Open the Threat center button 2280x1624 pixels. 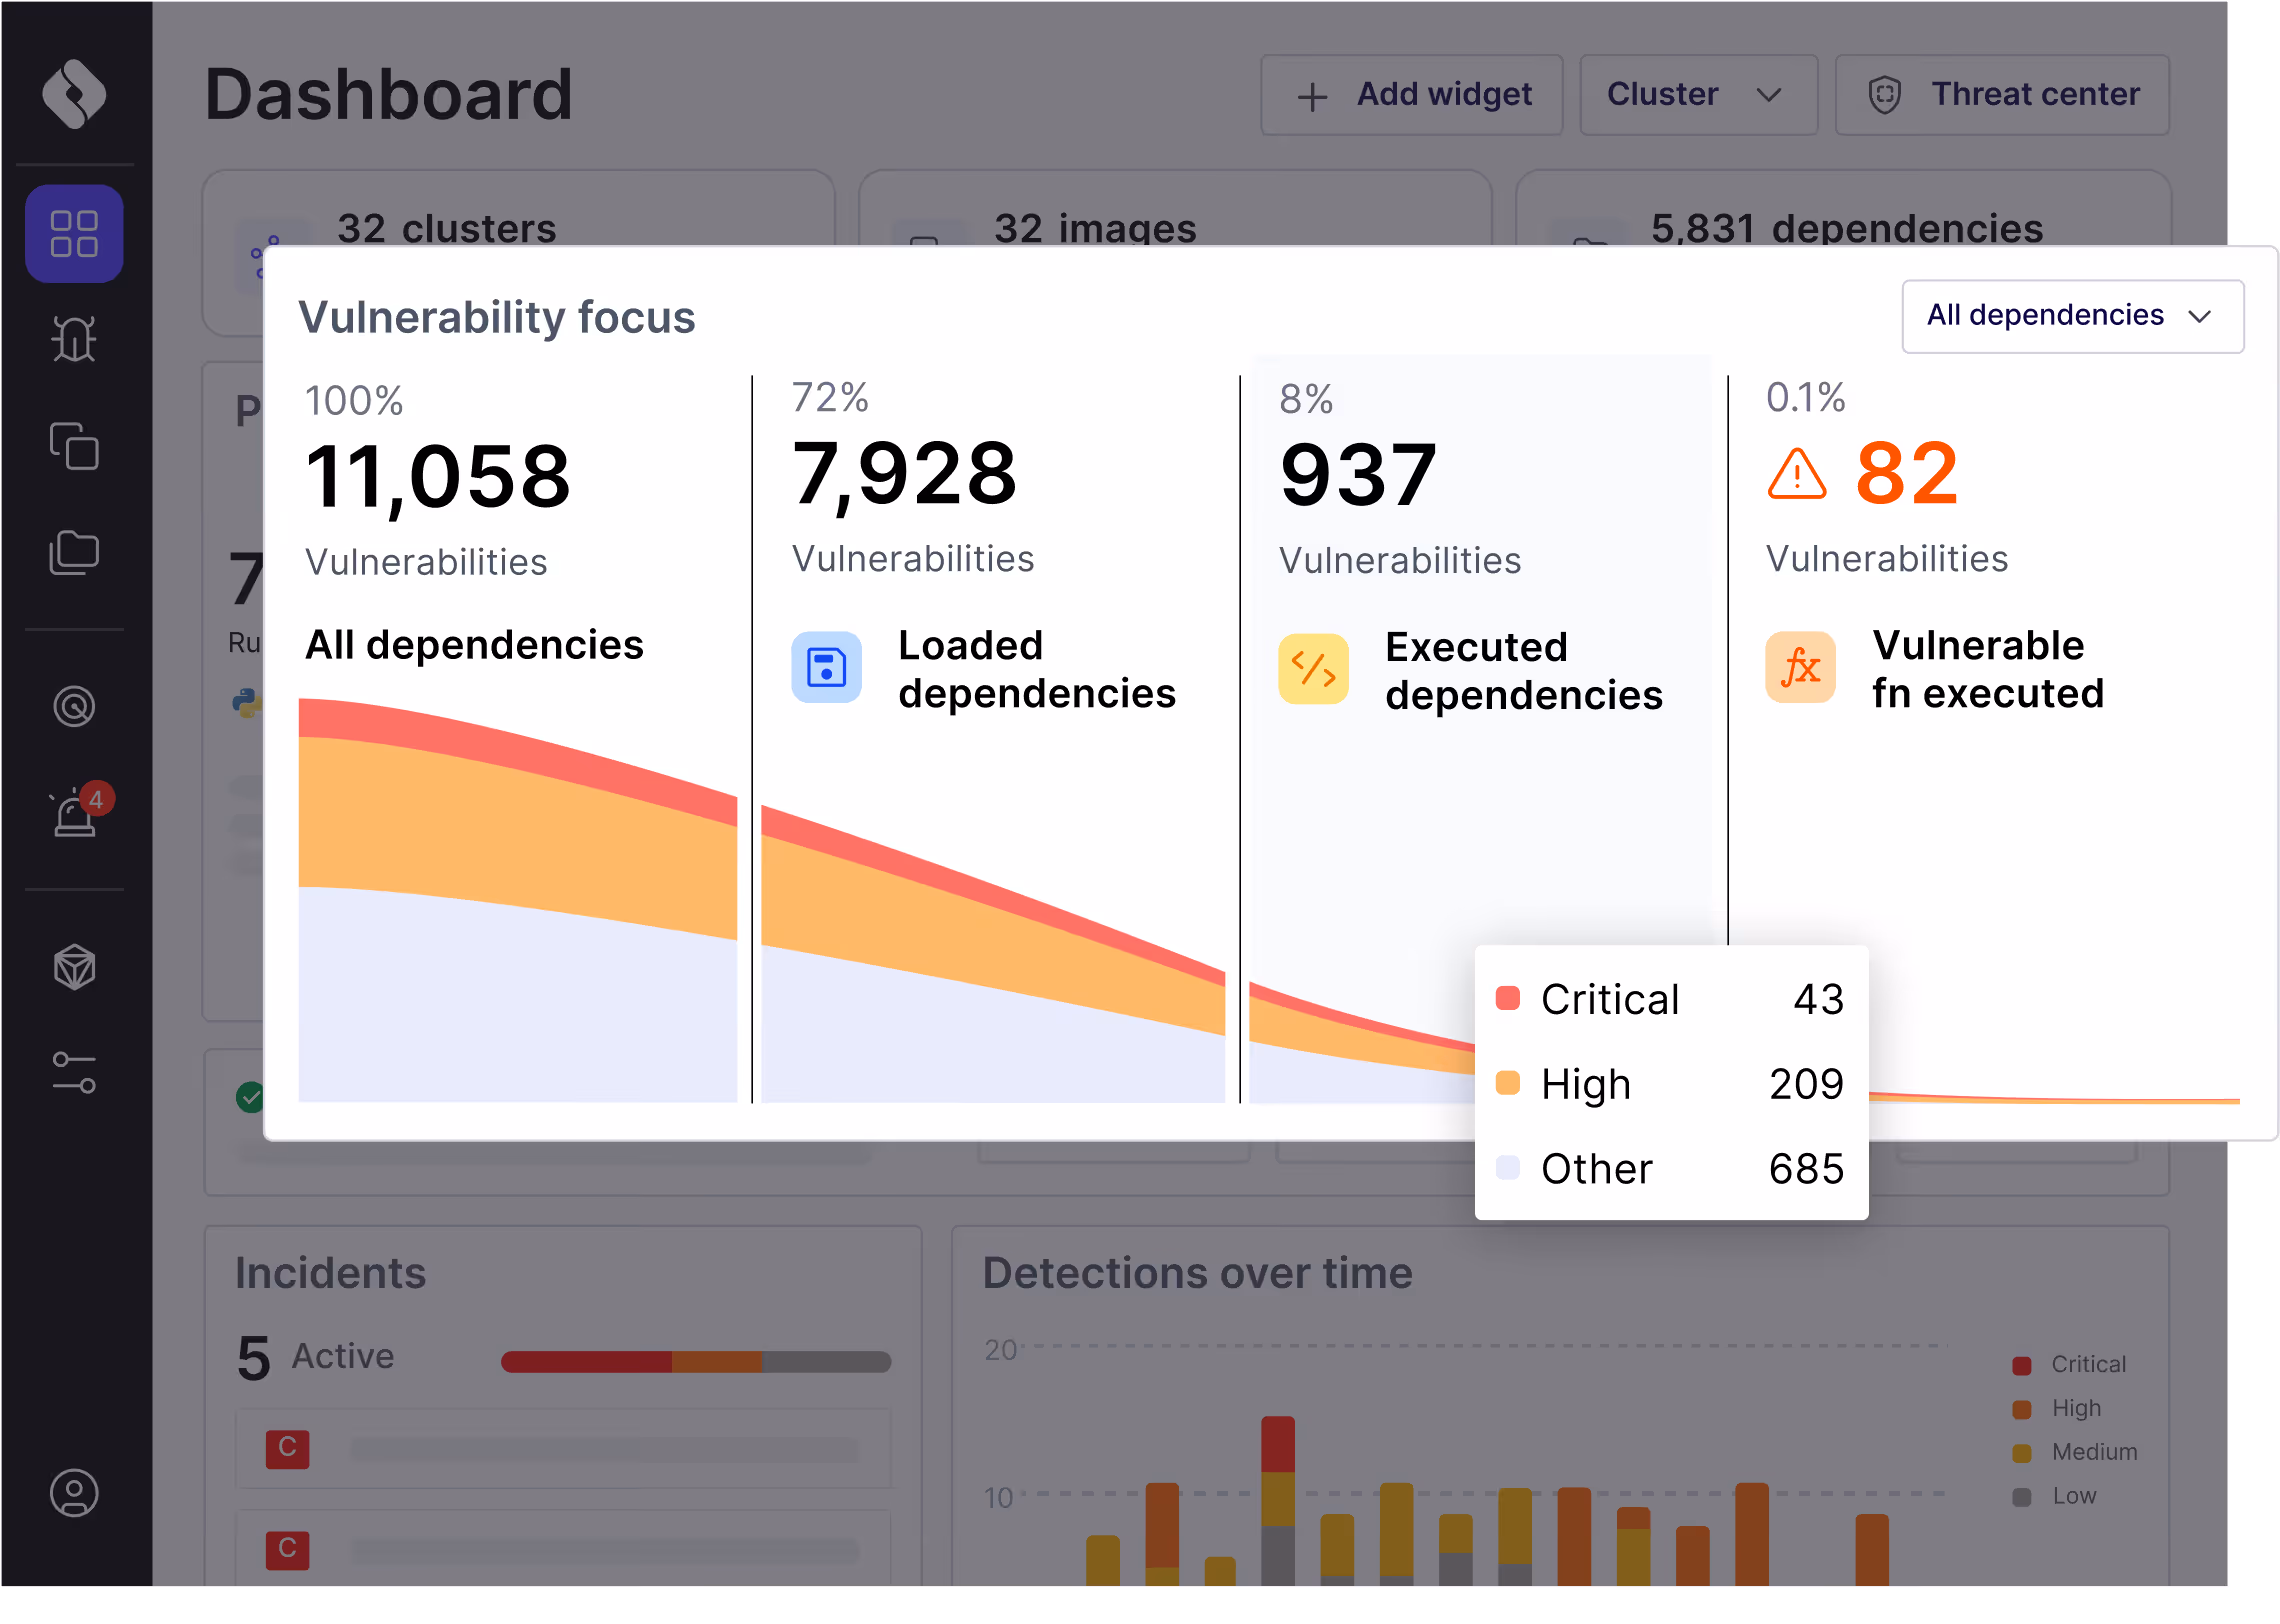tap(2002, 95)
